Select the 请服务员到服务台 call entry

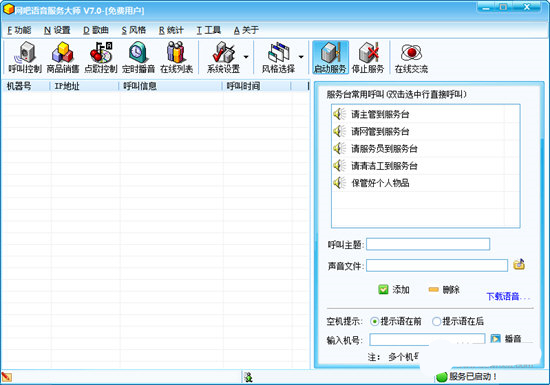(x=425, y=149)
